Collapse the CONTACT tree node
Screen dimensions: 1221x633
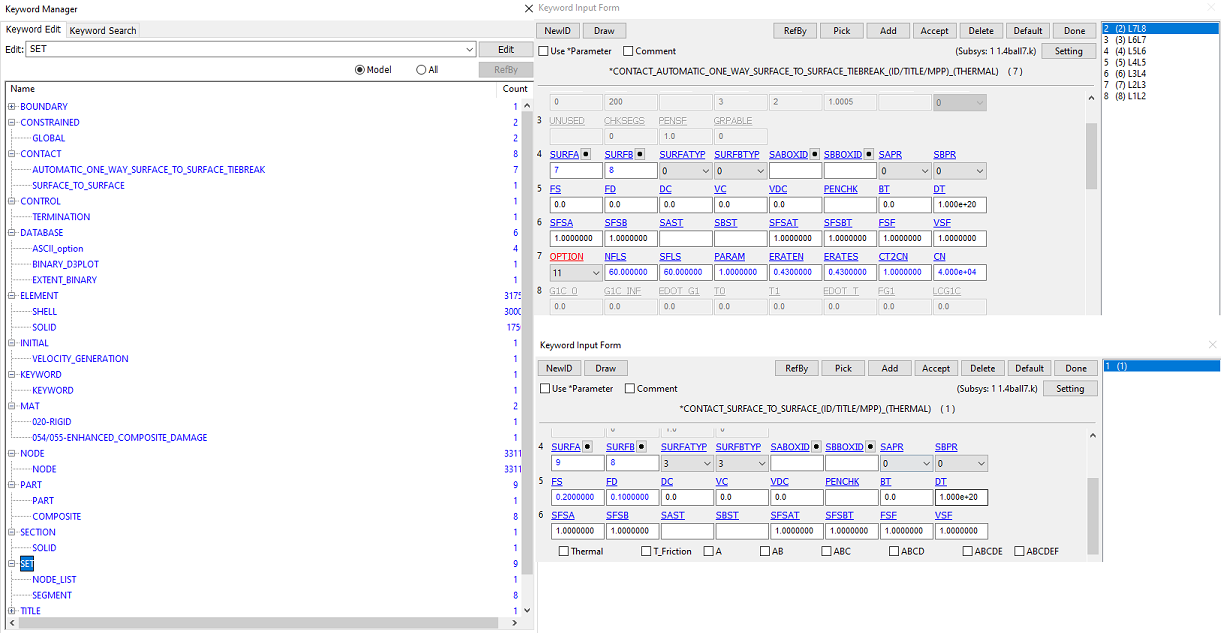tap(12, 154)
